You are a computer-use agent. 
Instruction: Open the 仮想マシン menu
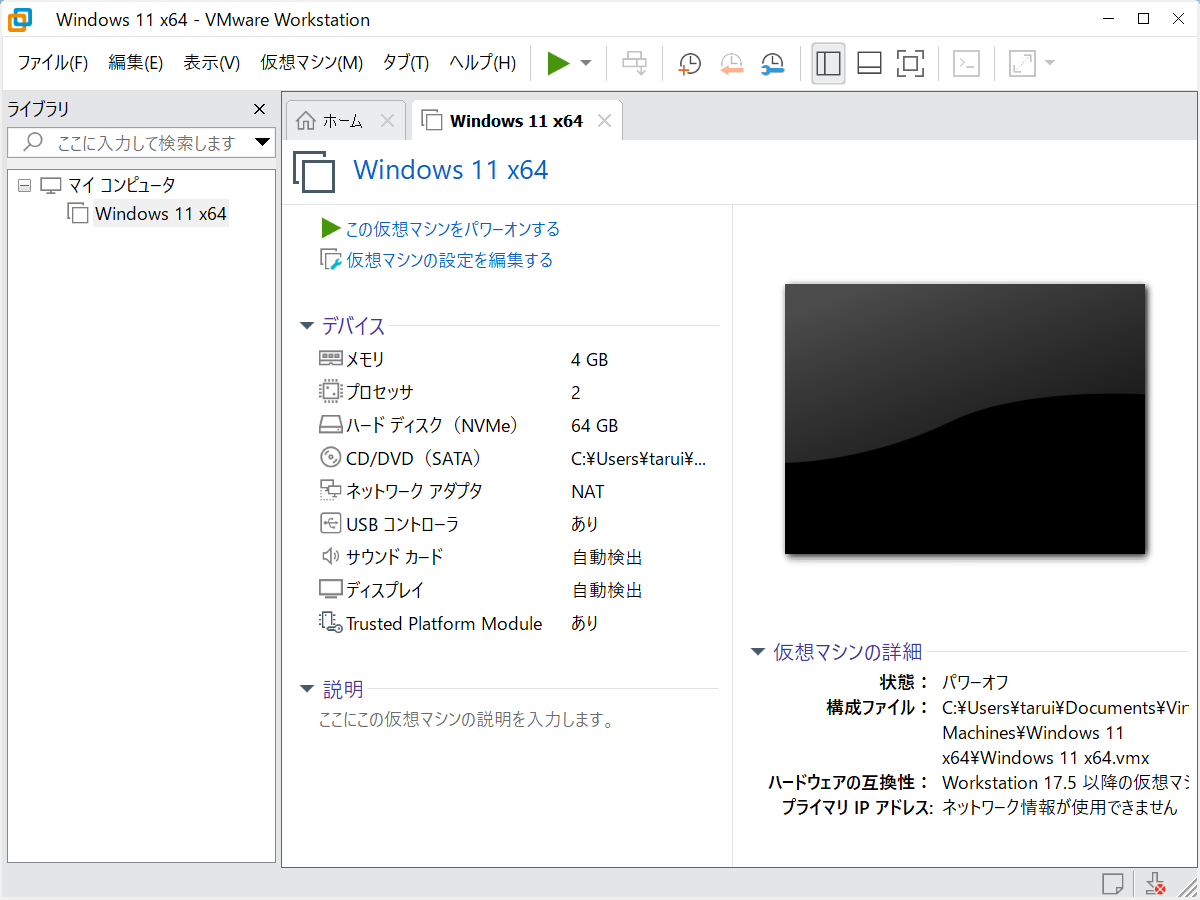(x=311, y=62)
